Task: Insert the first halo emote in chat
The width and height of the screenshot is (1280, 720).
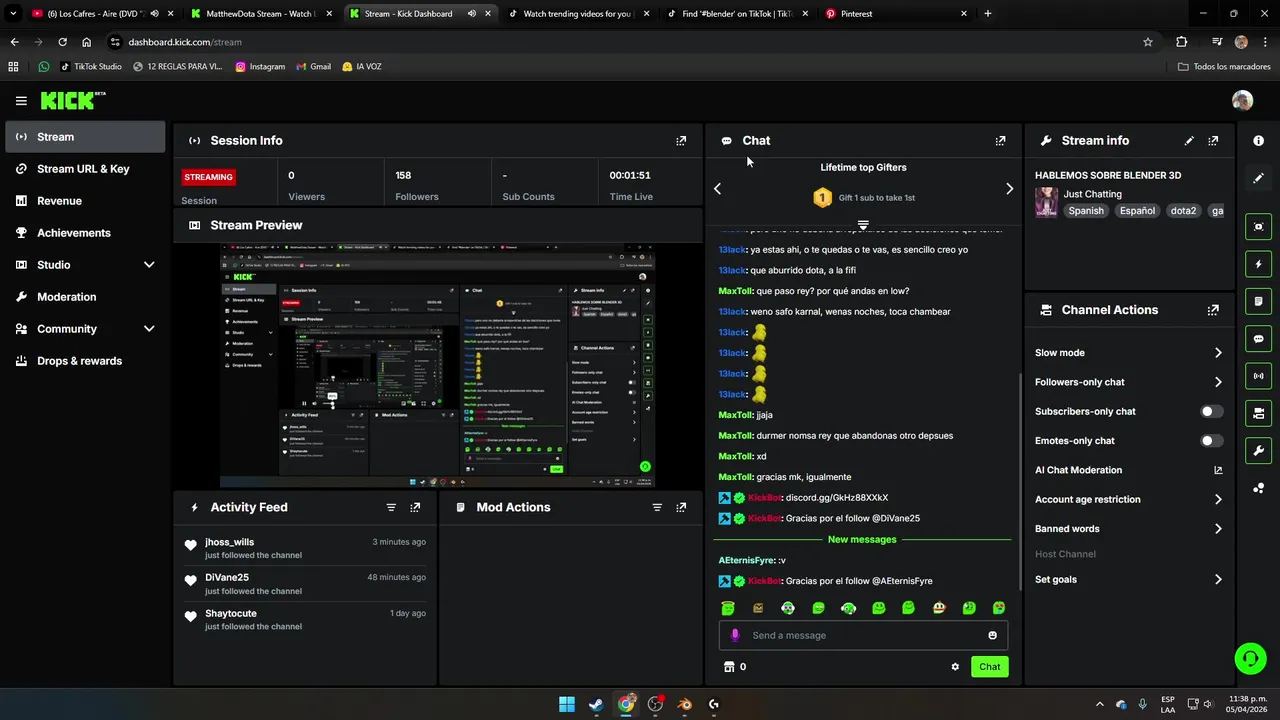Action: tap(728, 608)
